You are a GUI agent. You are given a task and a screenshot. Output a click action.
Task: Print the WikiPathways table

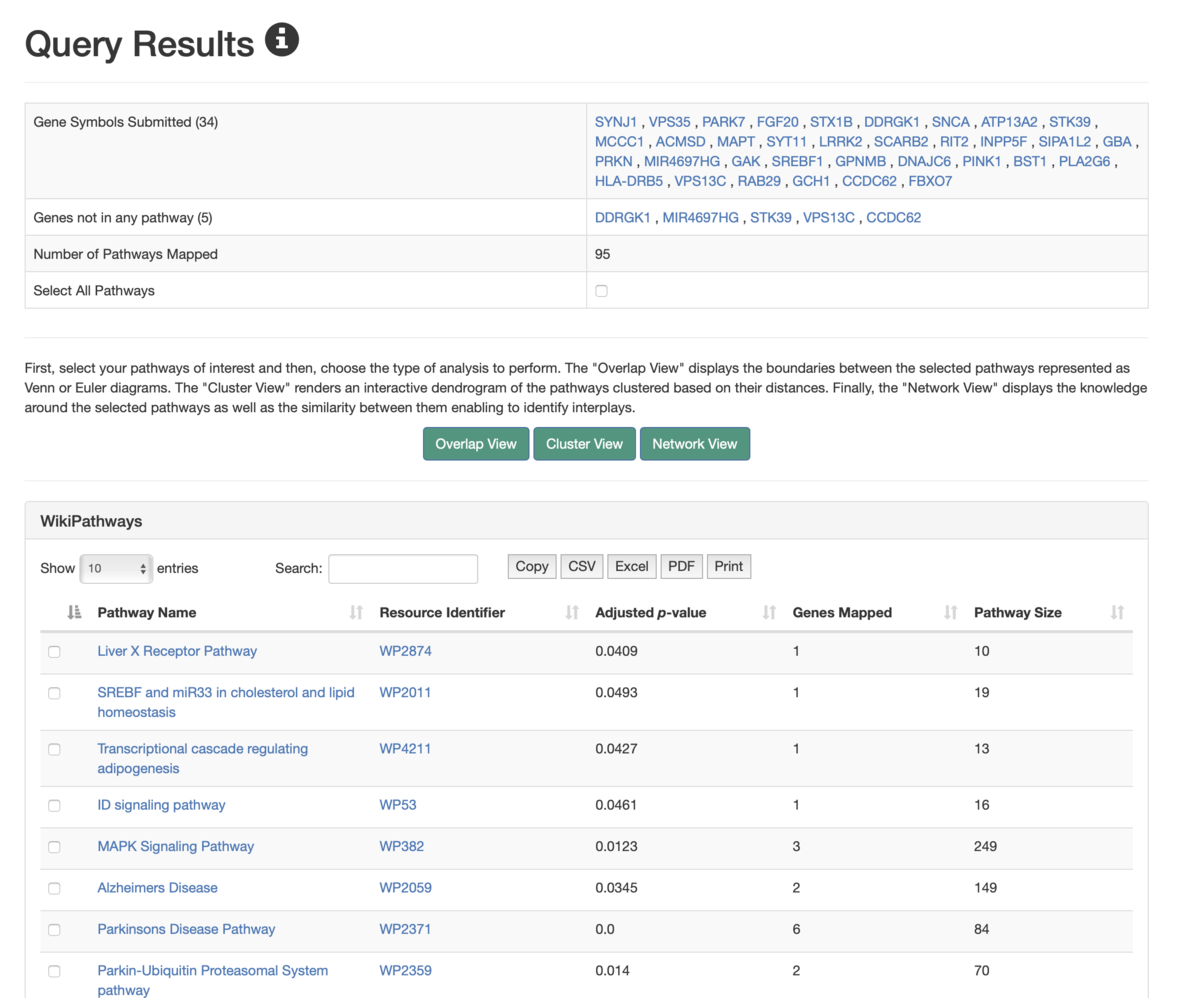729,567
